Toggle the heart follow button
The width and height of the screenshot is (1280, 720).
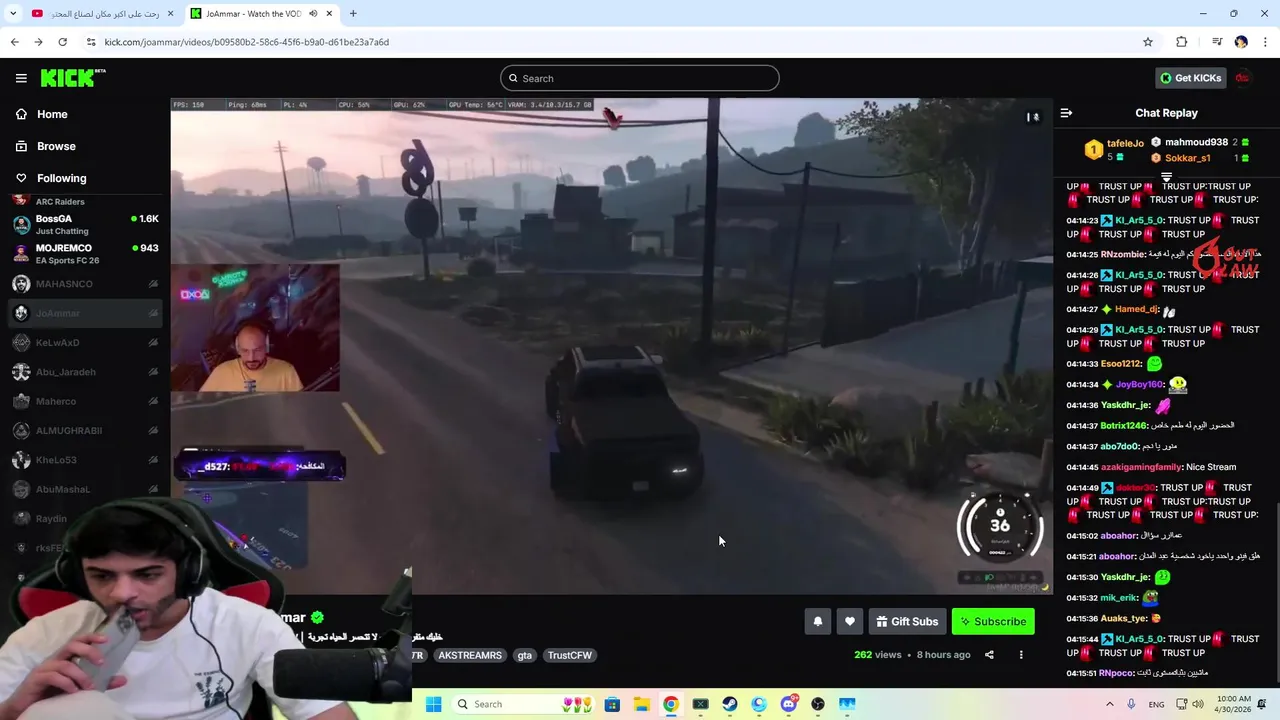click(850, 621)
